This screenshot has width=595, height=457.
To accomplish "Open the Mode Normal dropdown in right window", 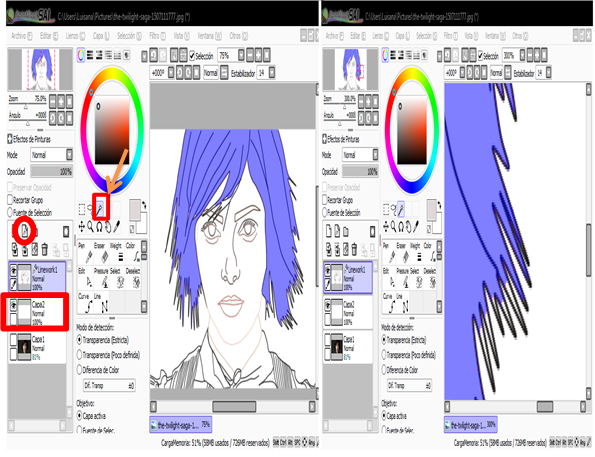I will pos(360,155).
